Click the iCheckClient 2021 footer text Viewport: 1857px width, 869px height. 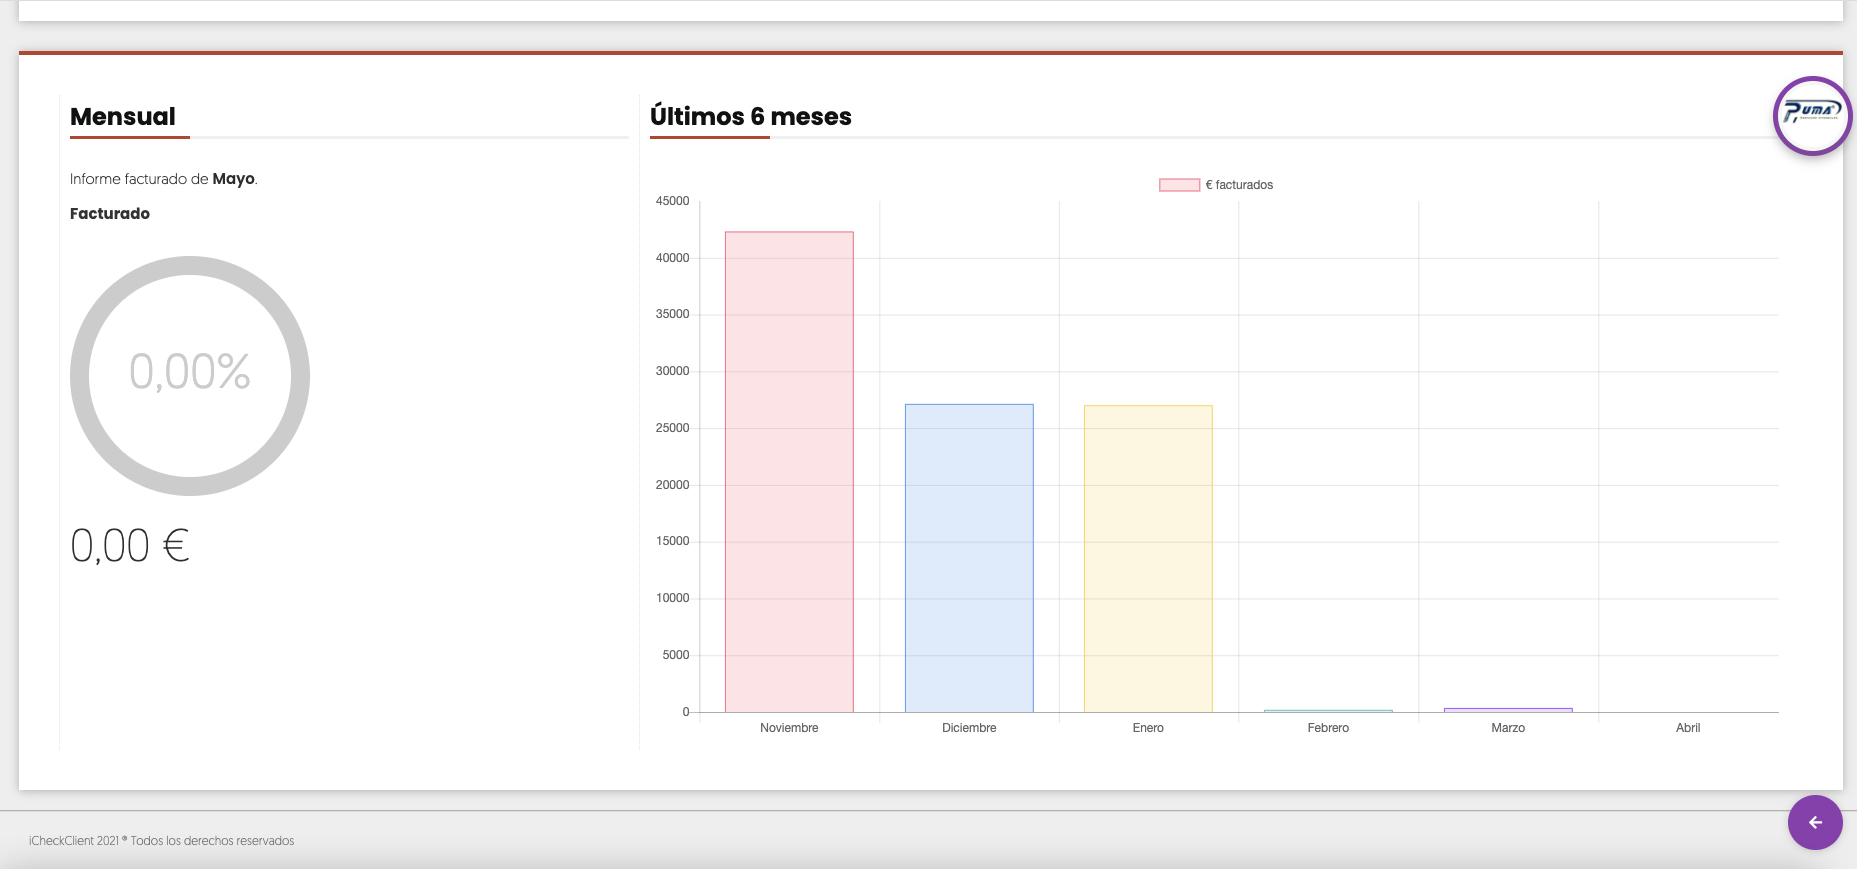point(161,841)
